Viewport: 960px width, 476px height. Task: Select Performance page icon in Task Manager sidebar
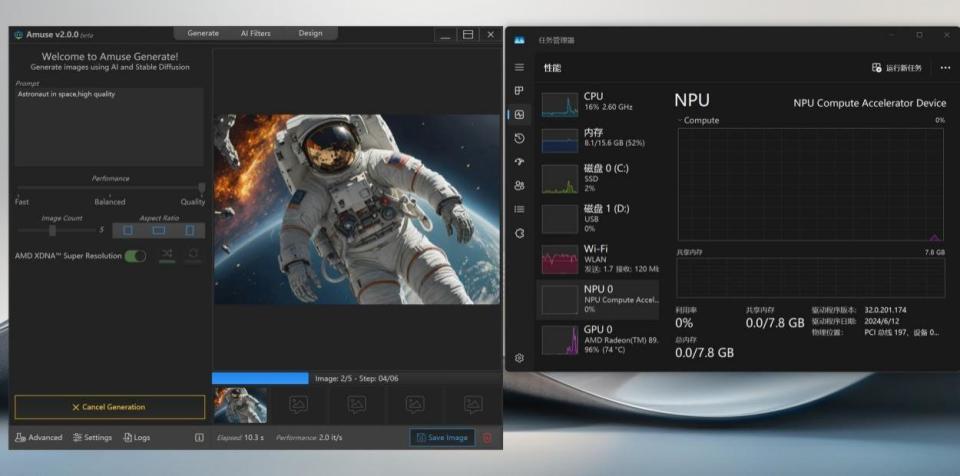pyautogui.click(x=519, y=114)
